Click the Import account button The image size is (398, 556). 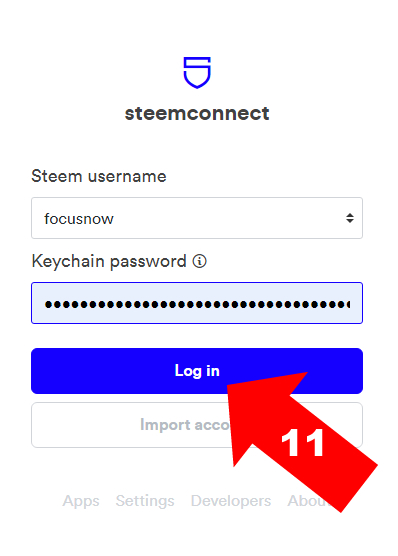(197, 425)
